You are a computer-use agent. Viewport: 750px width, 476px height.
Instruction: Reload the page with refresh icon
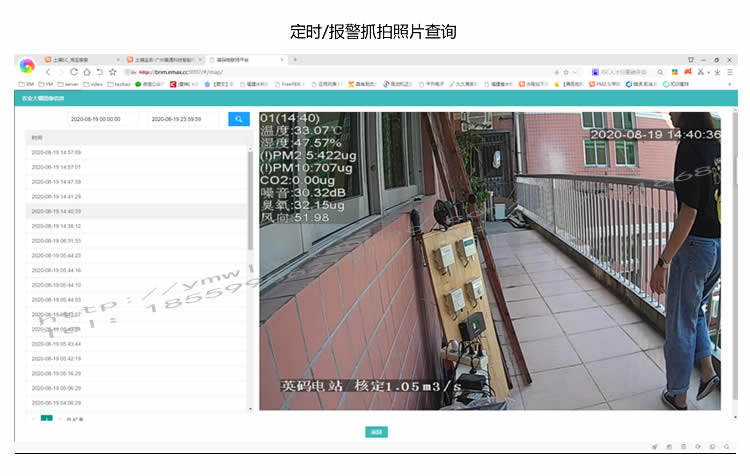pos(74,72)
